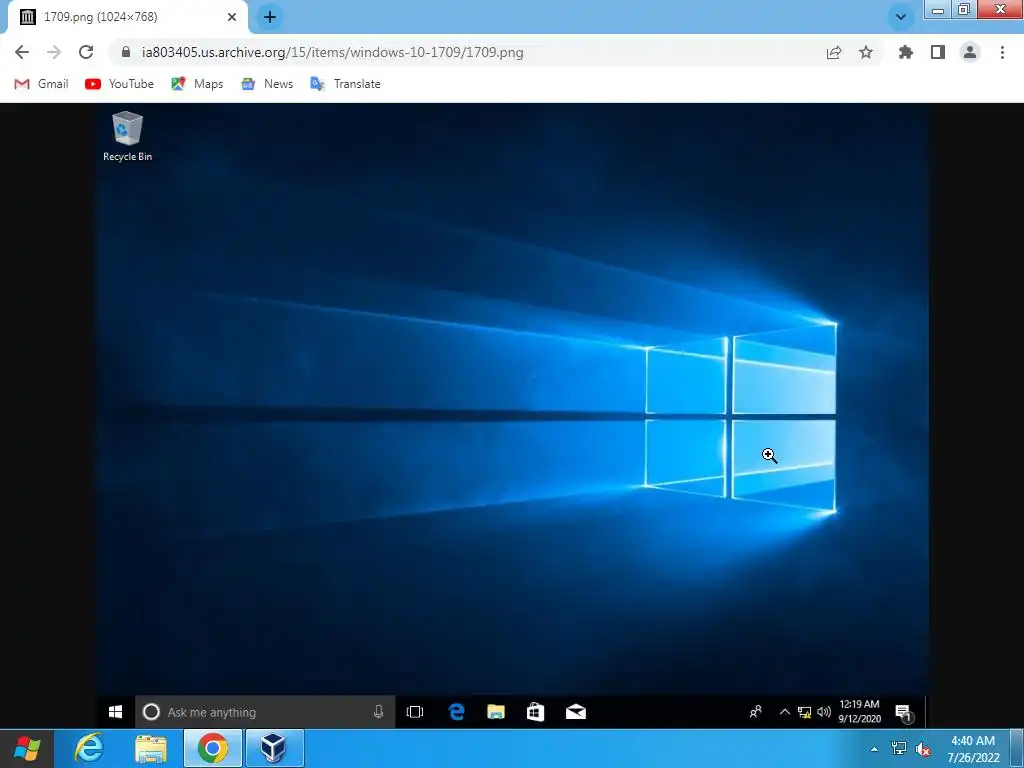Image resolution: width=1024 pixels, height=768 pixels.
Task: Show hidden system tray icons arrow
Action: pos(874,749)
